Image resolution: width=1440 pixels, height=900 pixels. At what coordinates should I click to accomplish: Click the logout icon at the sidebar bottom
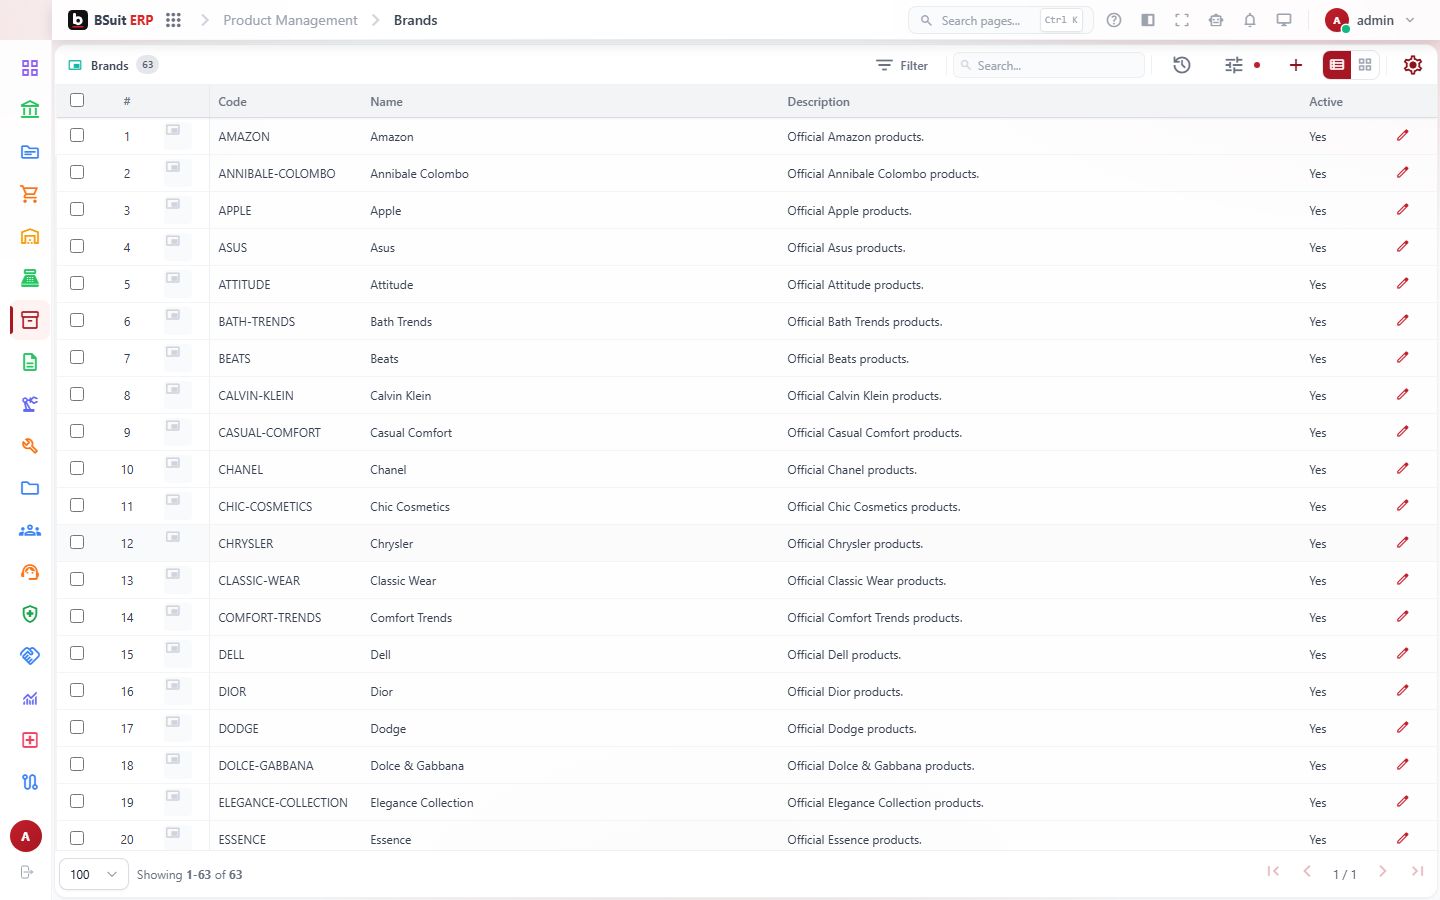(x=27, y=872)
